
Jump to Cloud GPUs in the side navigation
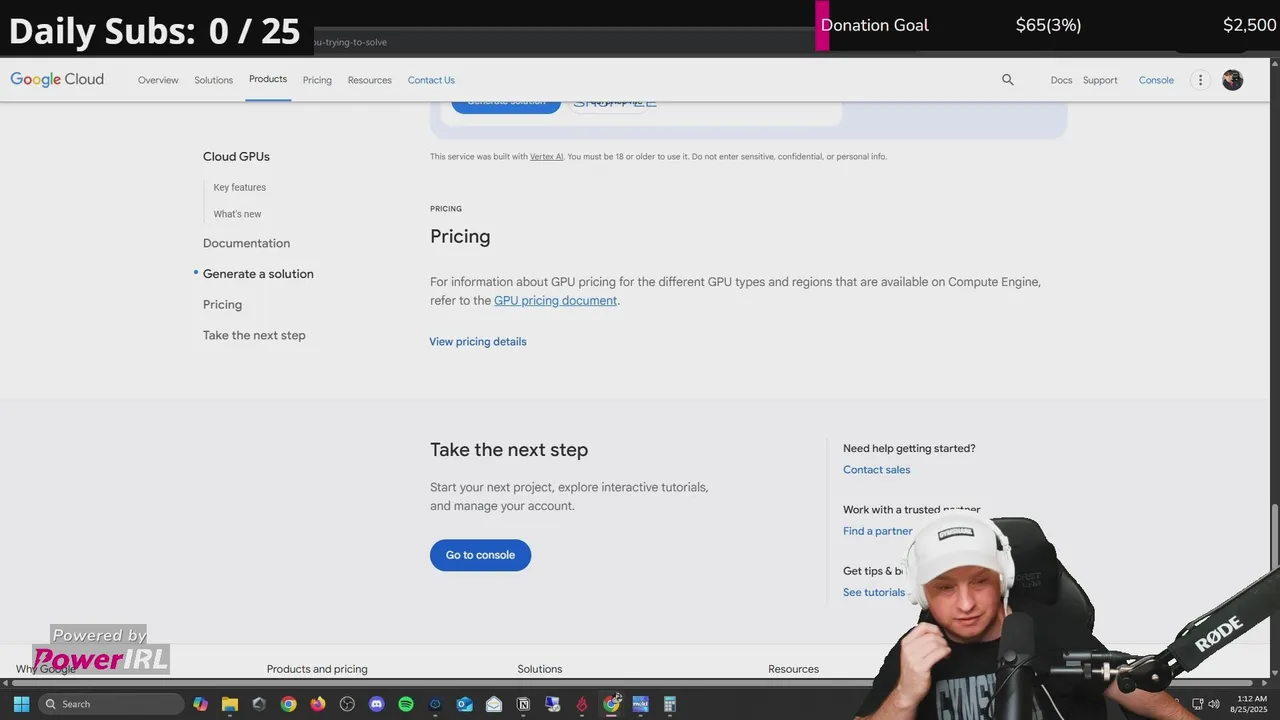(x=236, y=157)
